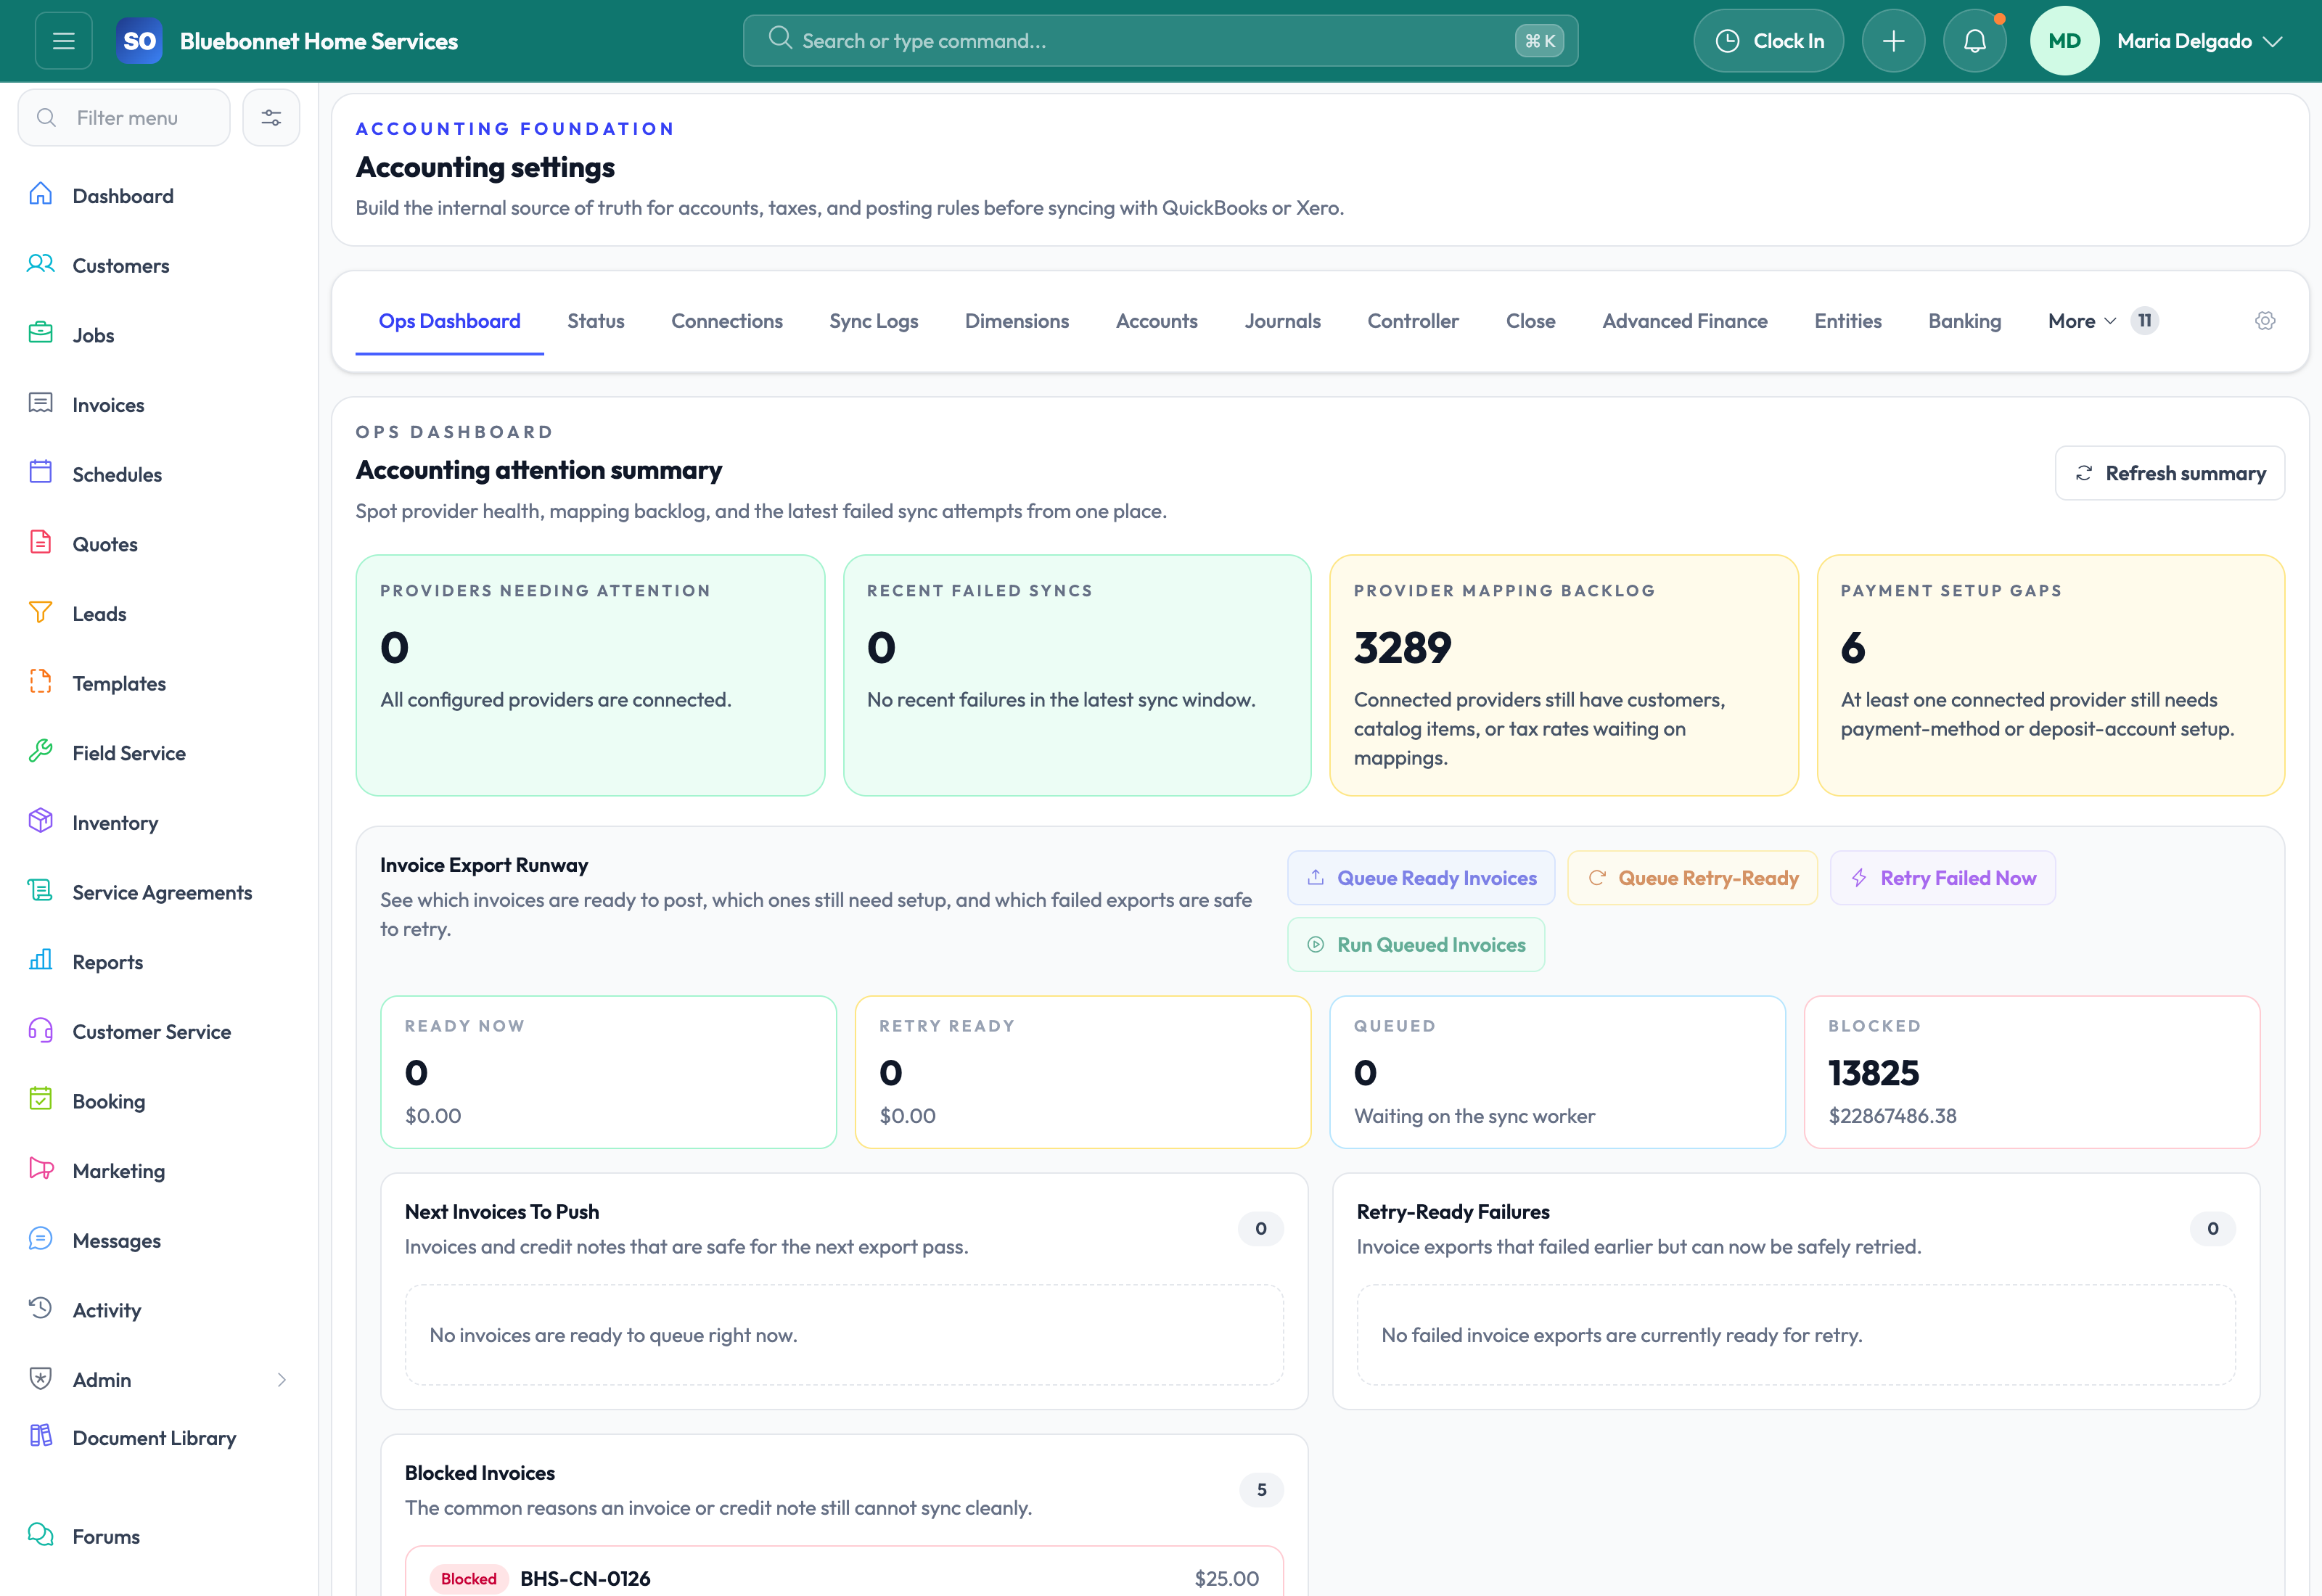Screen dimensions: 2322x1596
Task: Click the Providers Needing Attention card
Action: pyautogui.click(x=590, y=675)
